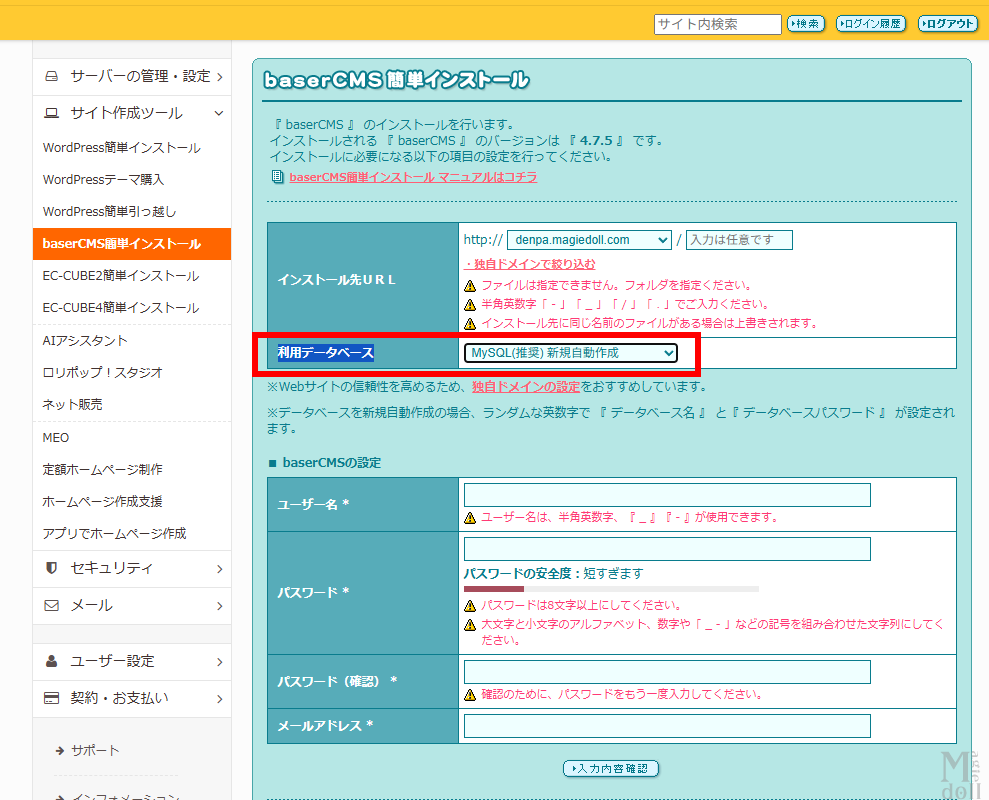Click the credit card icon beside 契約・お支払い
Screen dimensions: 989x800
point(52,698)
